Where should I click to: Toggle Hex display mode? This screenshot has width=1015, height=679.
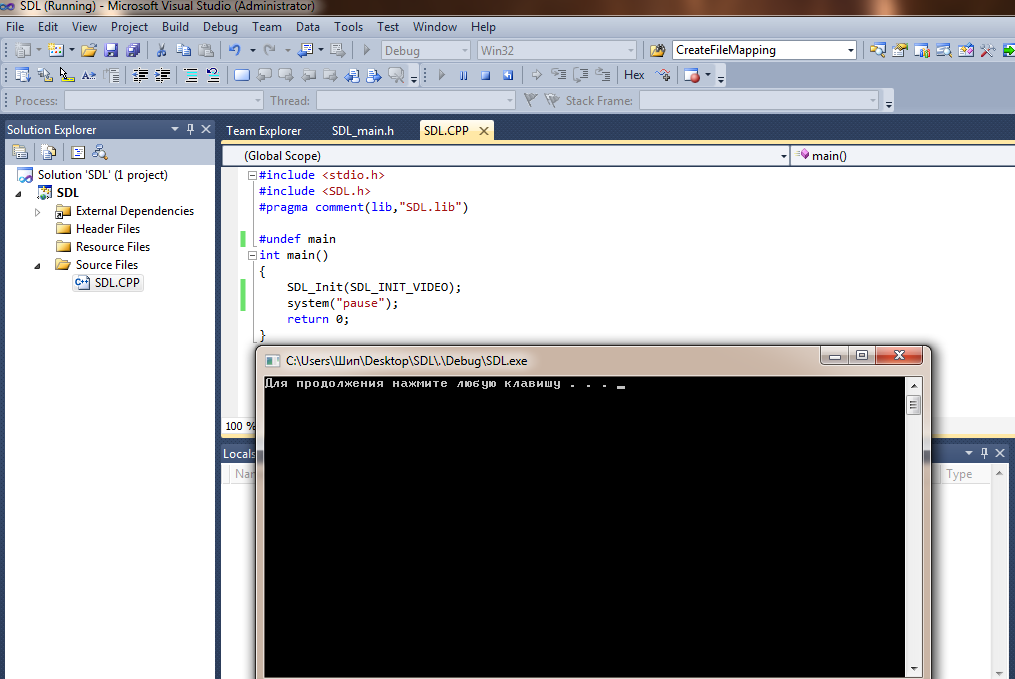[634, 75]
